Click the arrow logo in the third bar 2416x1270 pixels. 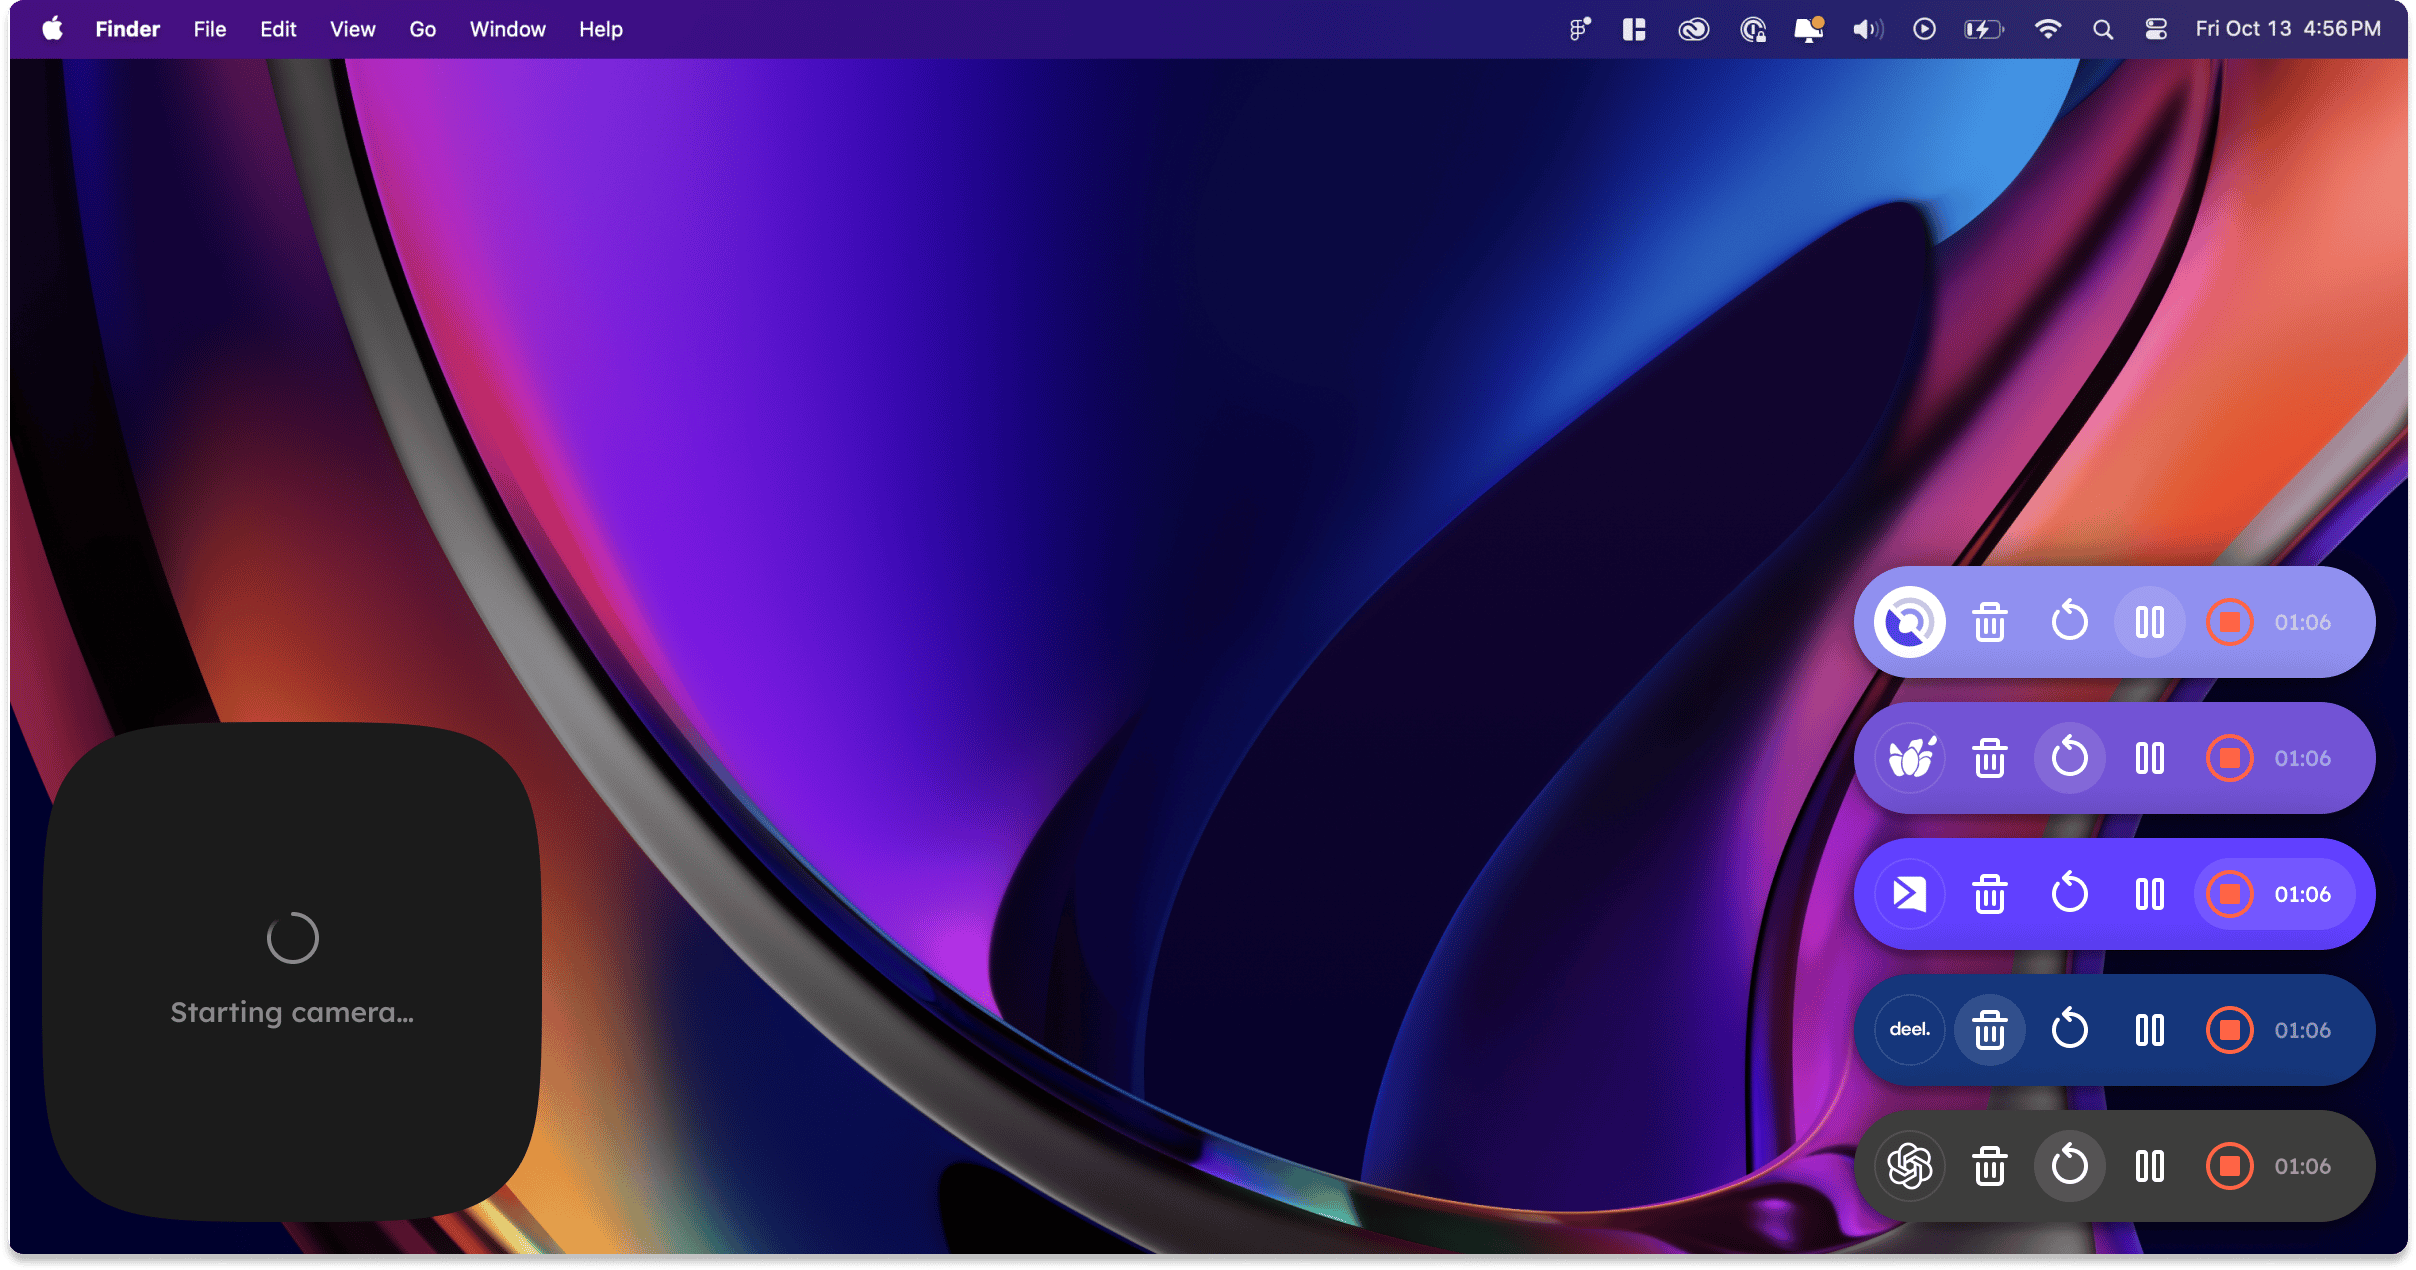[x=1909, y=894]
